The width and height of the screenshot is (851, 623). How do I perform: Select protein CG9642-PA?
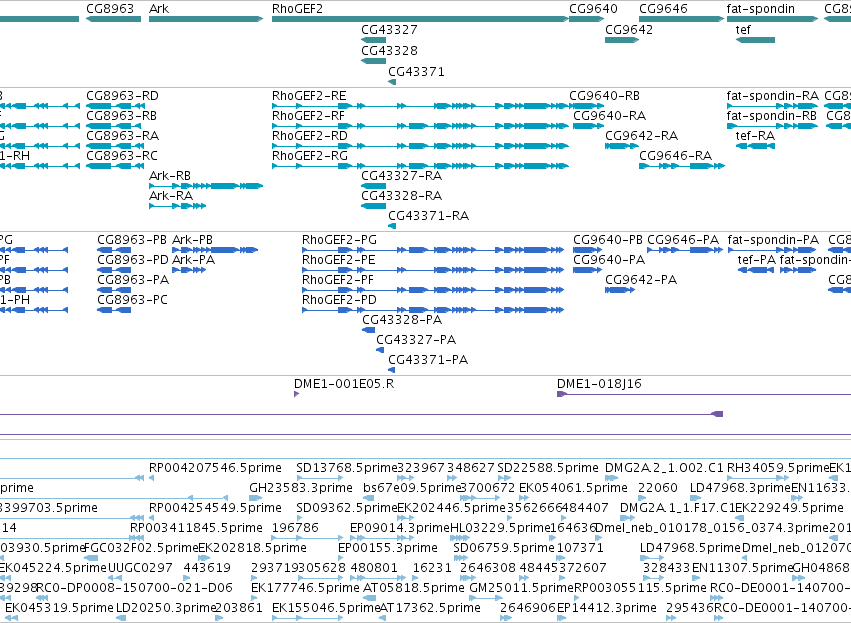pos(641,280)
